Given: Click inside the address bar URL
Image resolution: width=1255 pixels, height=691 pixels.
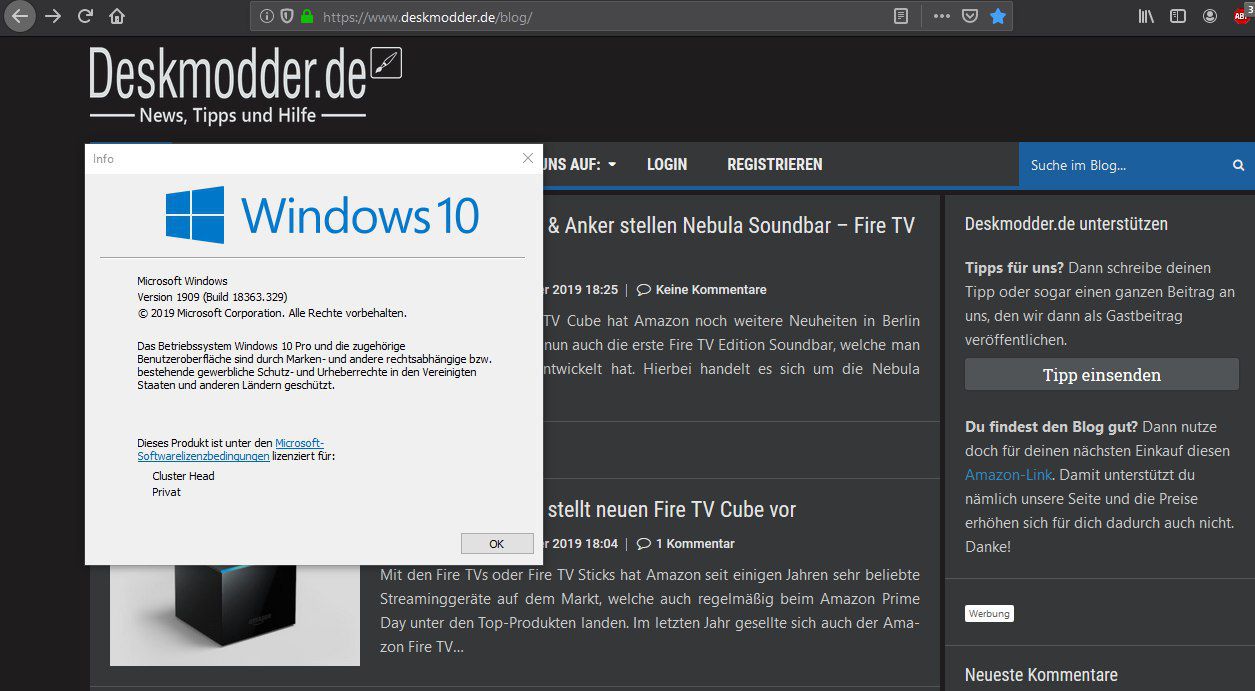Looking at the screenshot, I should point(600,17).
